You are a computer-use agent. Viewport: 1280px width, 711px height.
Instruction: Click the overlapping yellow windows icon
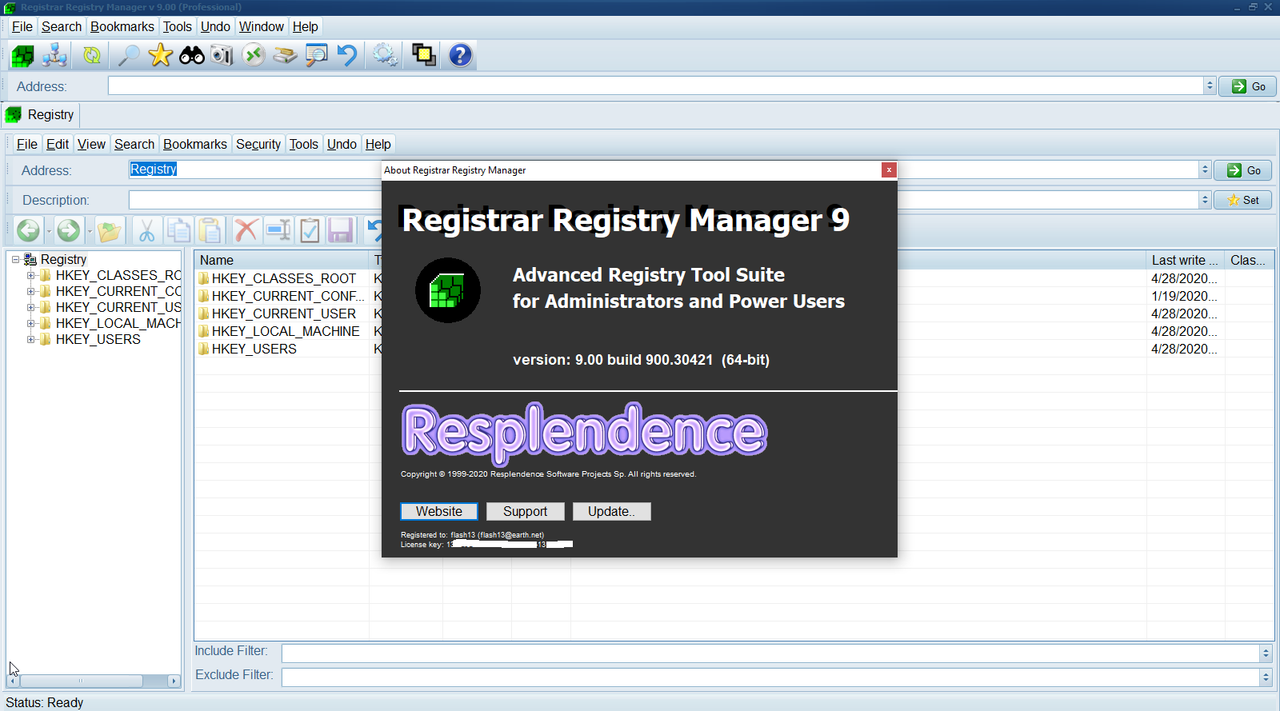click(x=424, y=56)
